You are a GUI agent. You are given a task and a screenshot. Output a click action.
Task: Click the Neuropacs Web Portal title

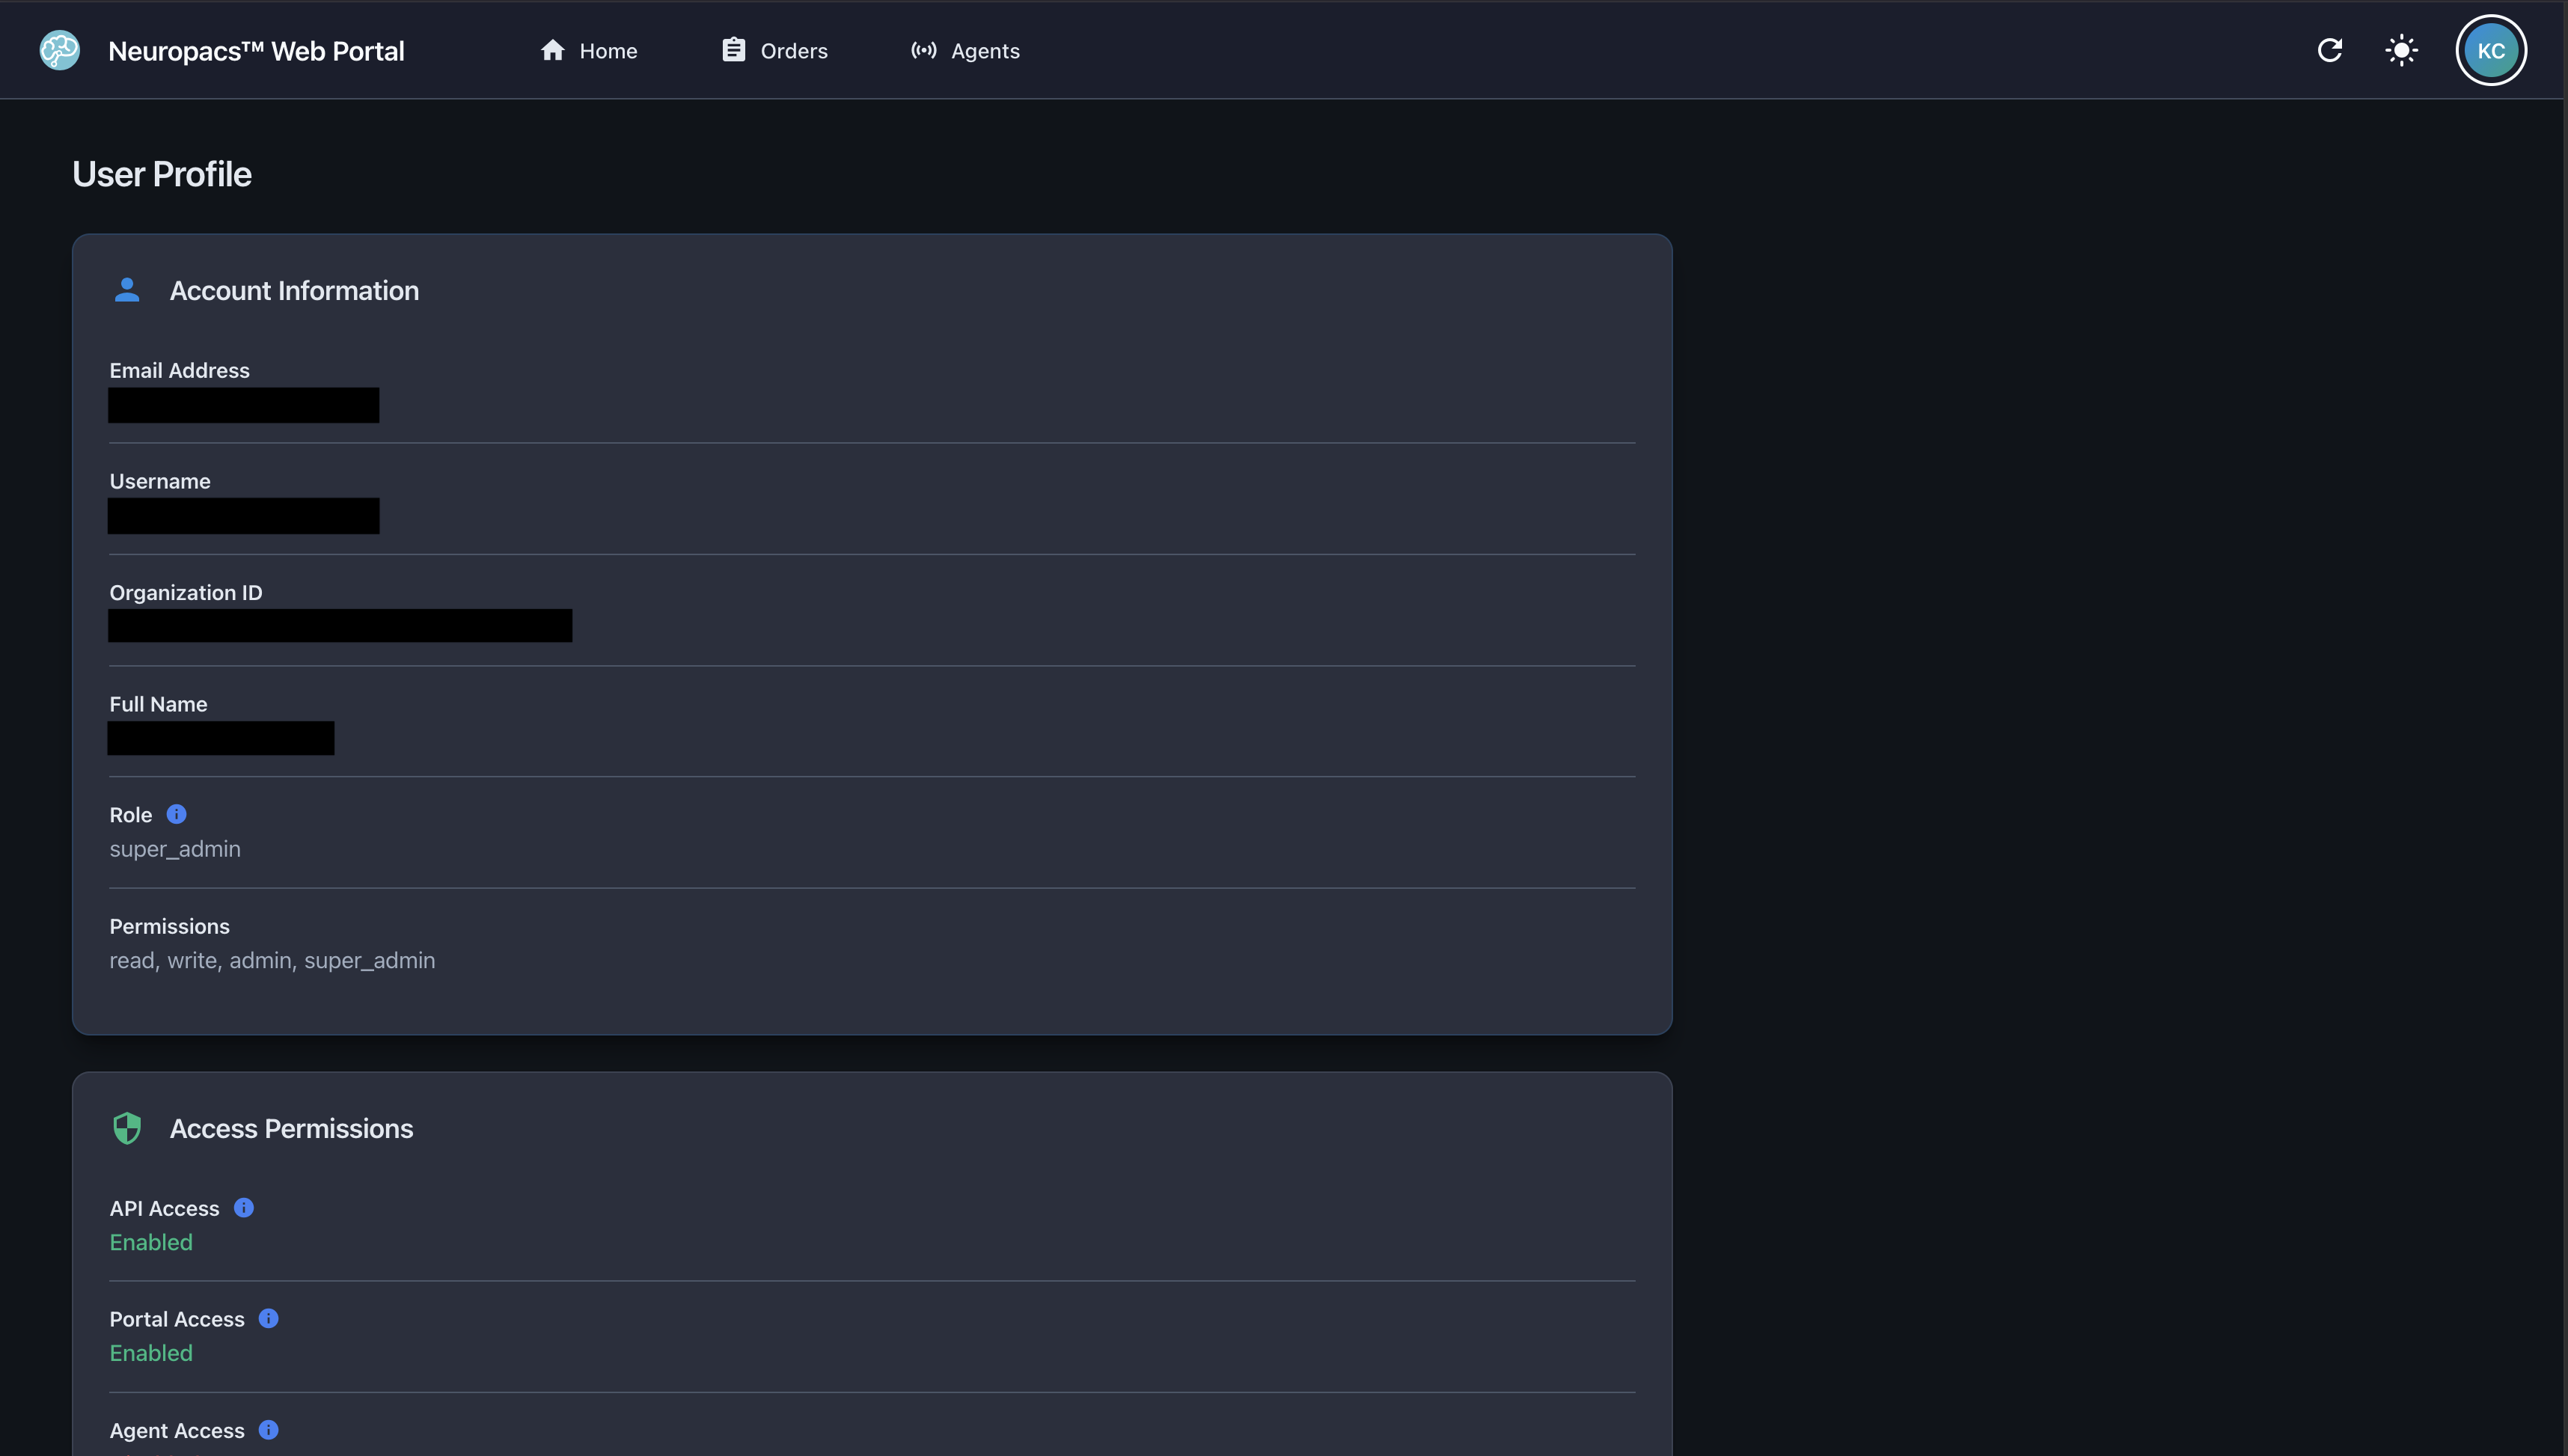point(256,50)
